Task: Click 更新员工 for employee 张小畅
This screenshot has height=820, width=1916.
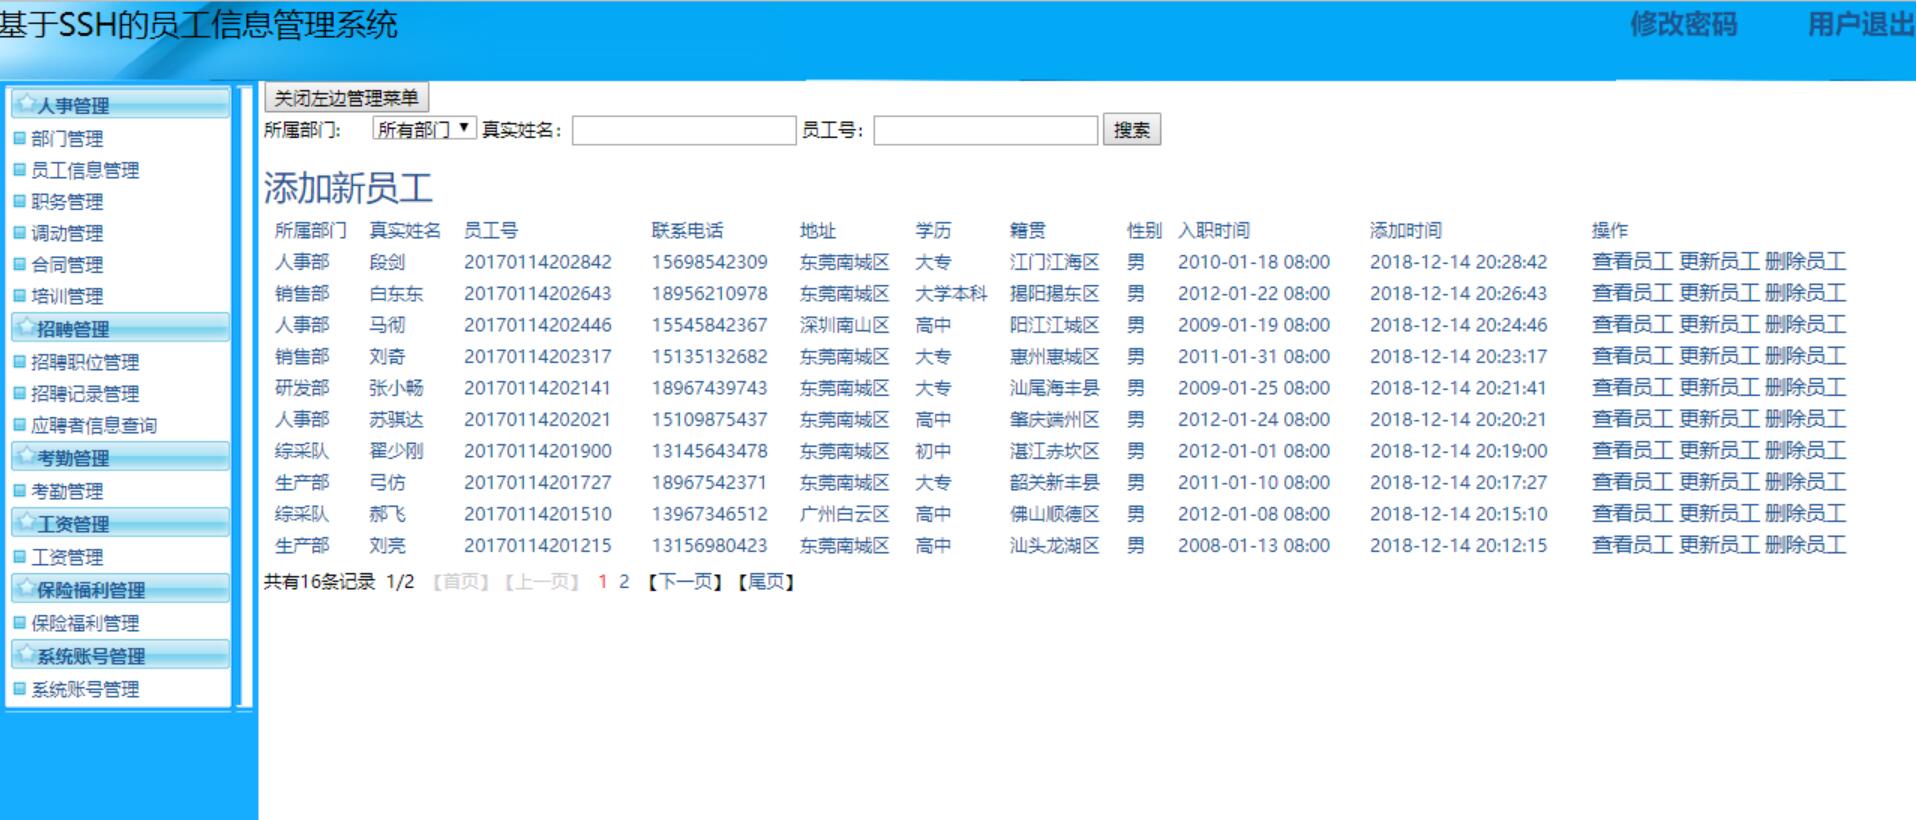Action: pos(1718,388)
